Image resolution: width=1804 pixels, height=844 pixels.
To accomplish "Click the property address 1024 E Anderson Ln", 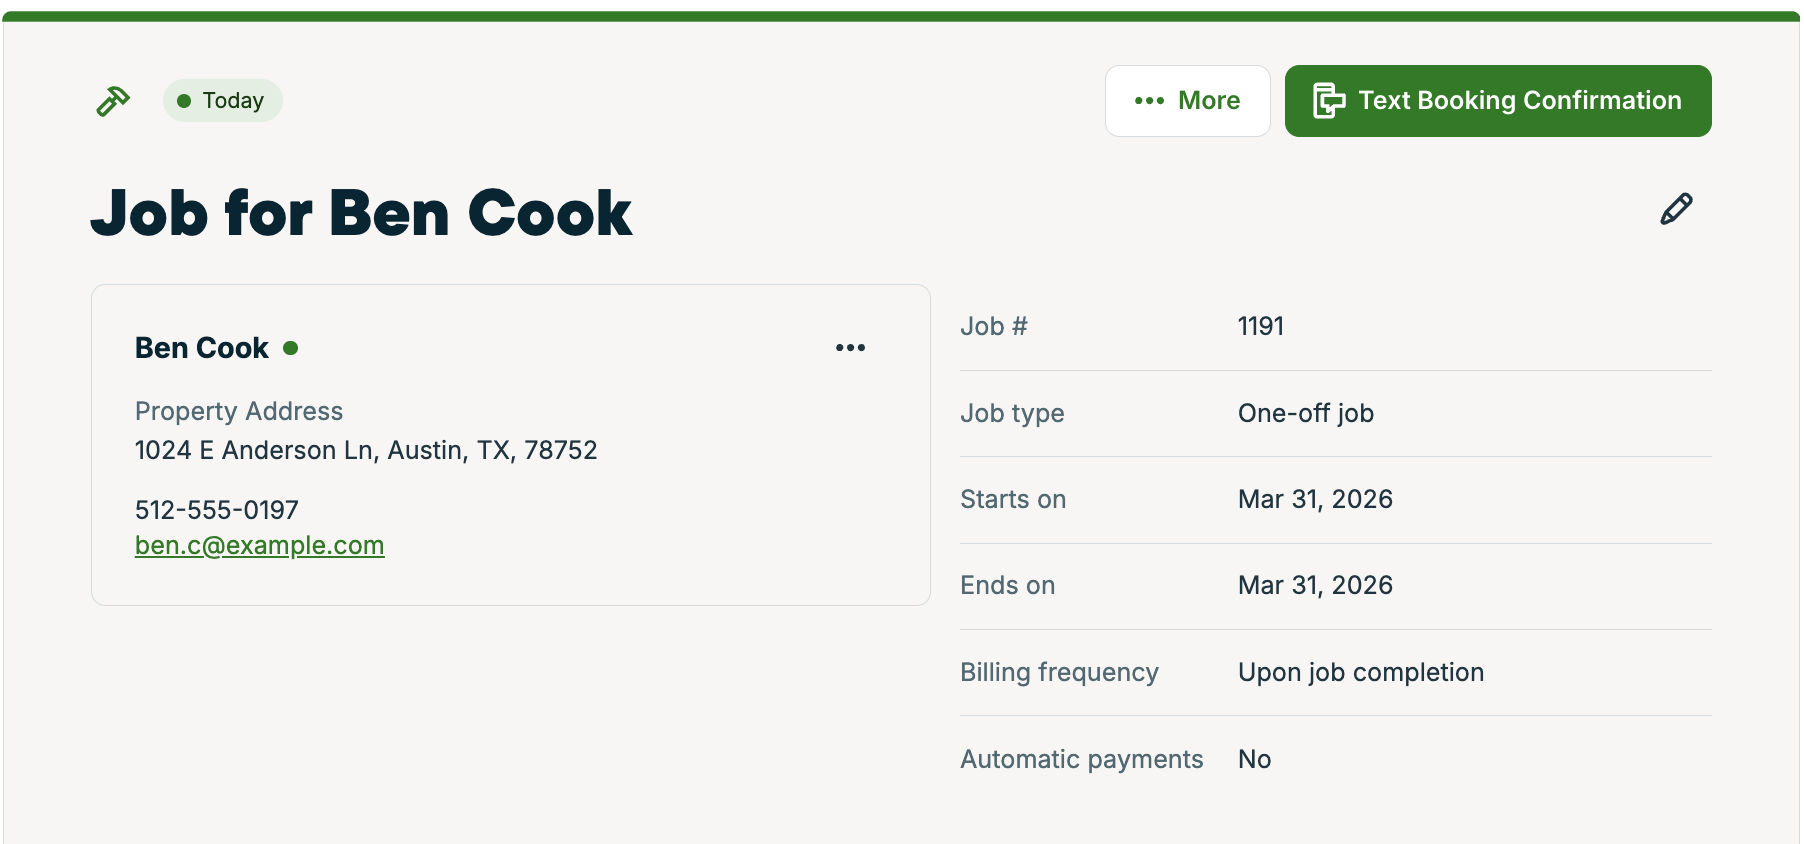I will (x=366, y=450).
